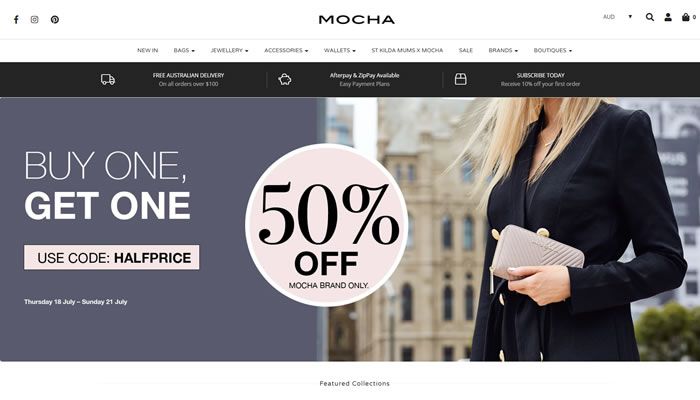This screenshot has width=700, height=400.
Task: Click the piggy bank payment icon
Action: pos(284,79)
